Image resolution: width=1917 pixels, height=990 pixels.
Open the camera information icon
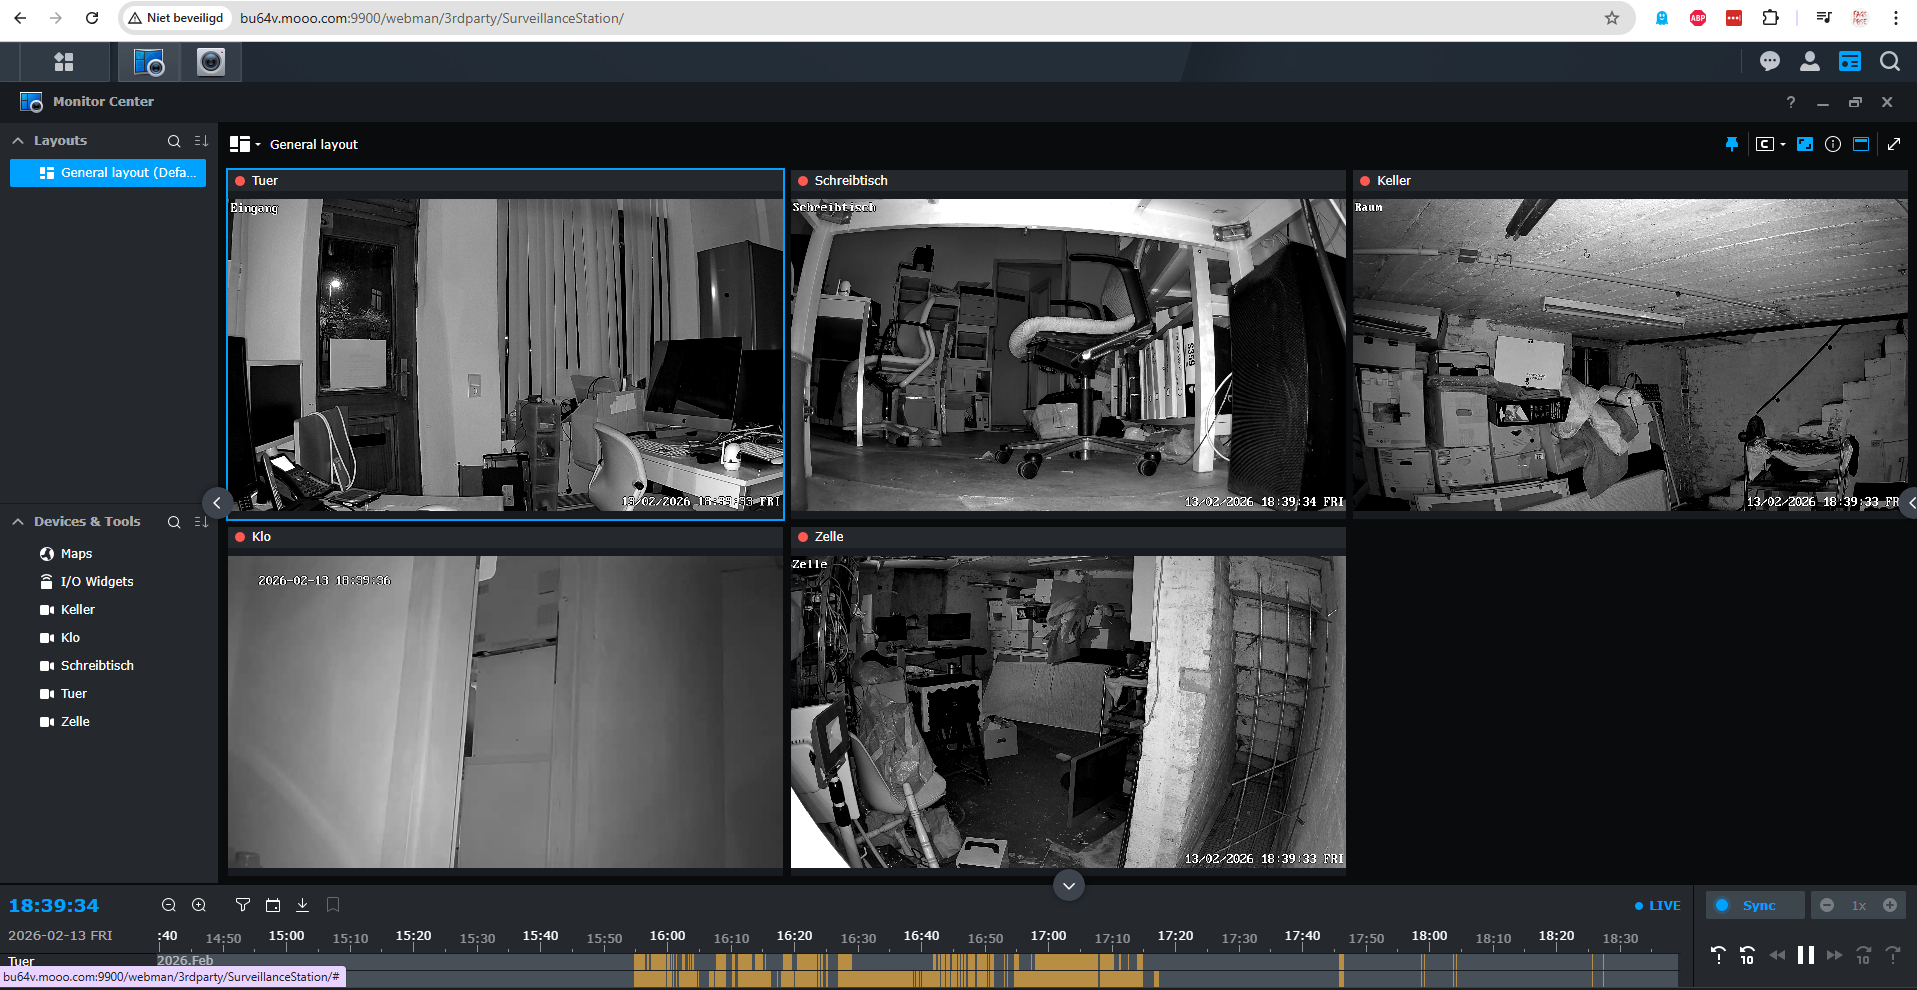[x=1832, y=144]
